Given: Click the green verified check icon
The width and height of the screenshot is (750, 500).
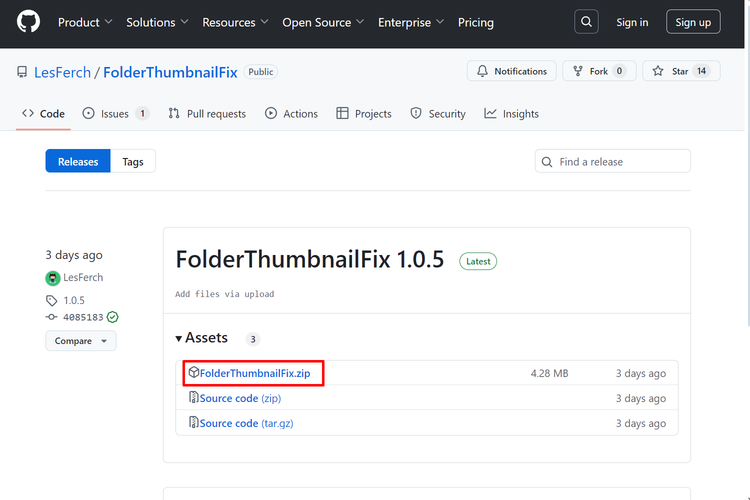Looking at the screenshot, I should [x=112, y=317].
